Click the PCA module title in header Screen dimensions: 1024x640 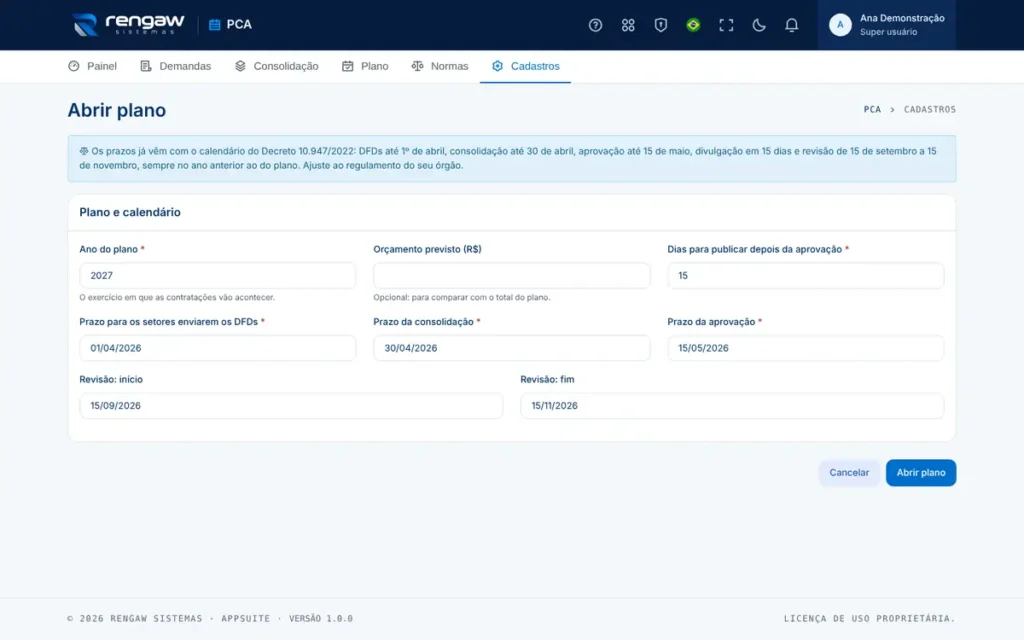pyautogui.click(x=239, y=25)
